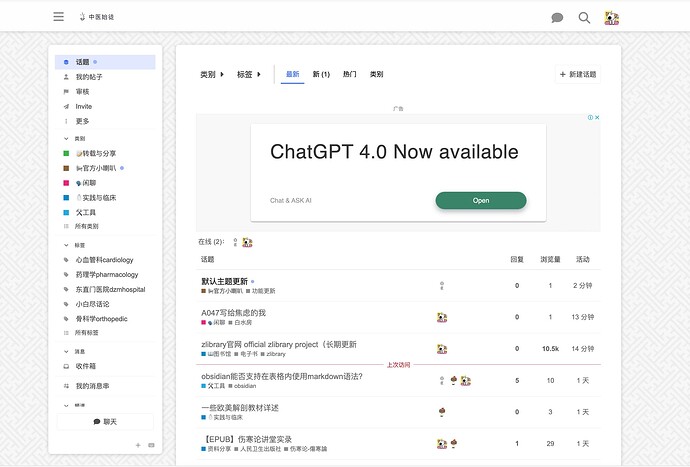Click the plus icon at sidebar bottom

(138, 445)
